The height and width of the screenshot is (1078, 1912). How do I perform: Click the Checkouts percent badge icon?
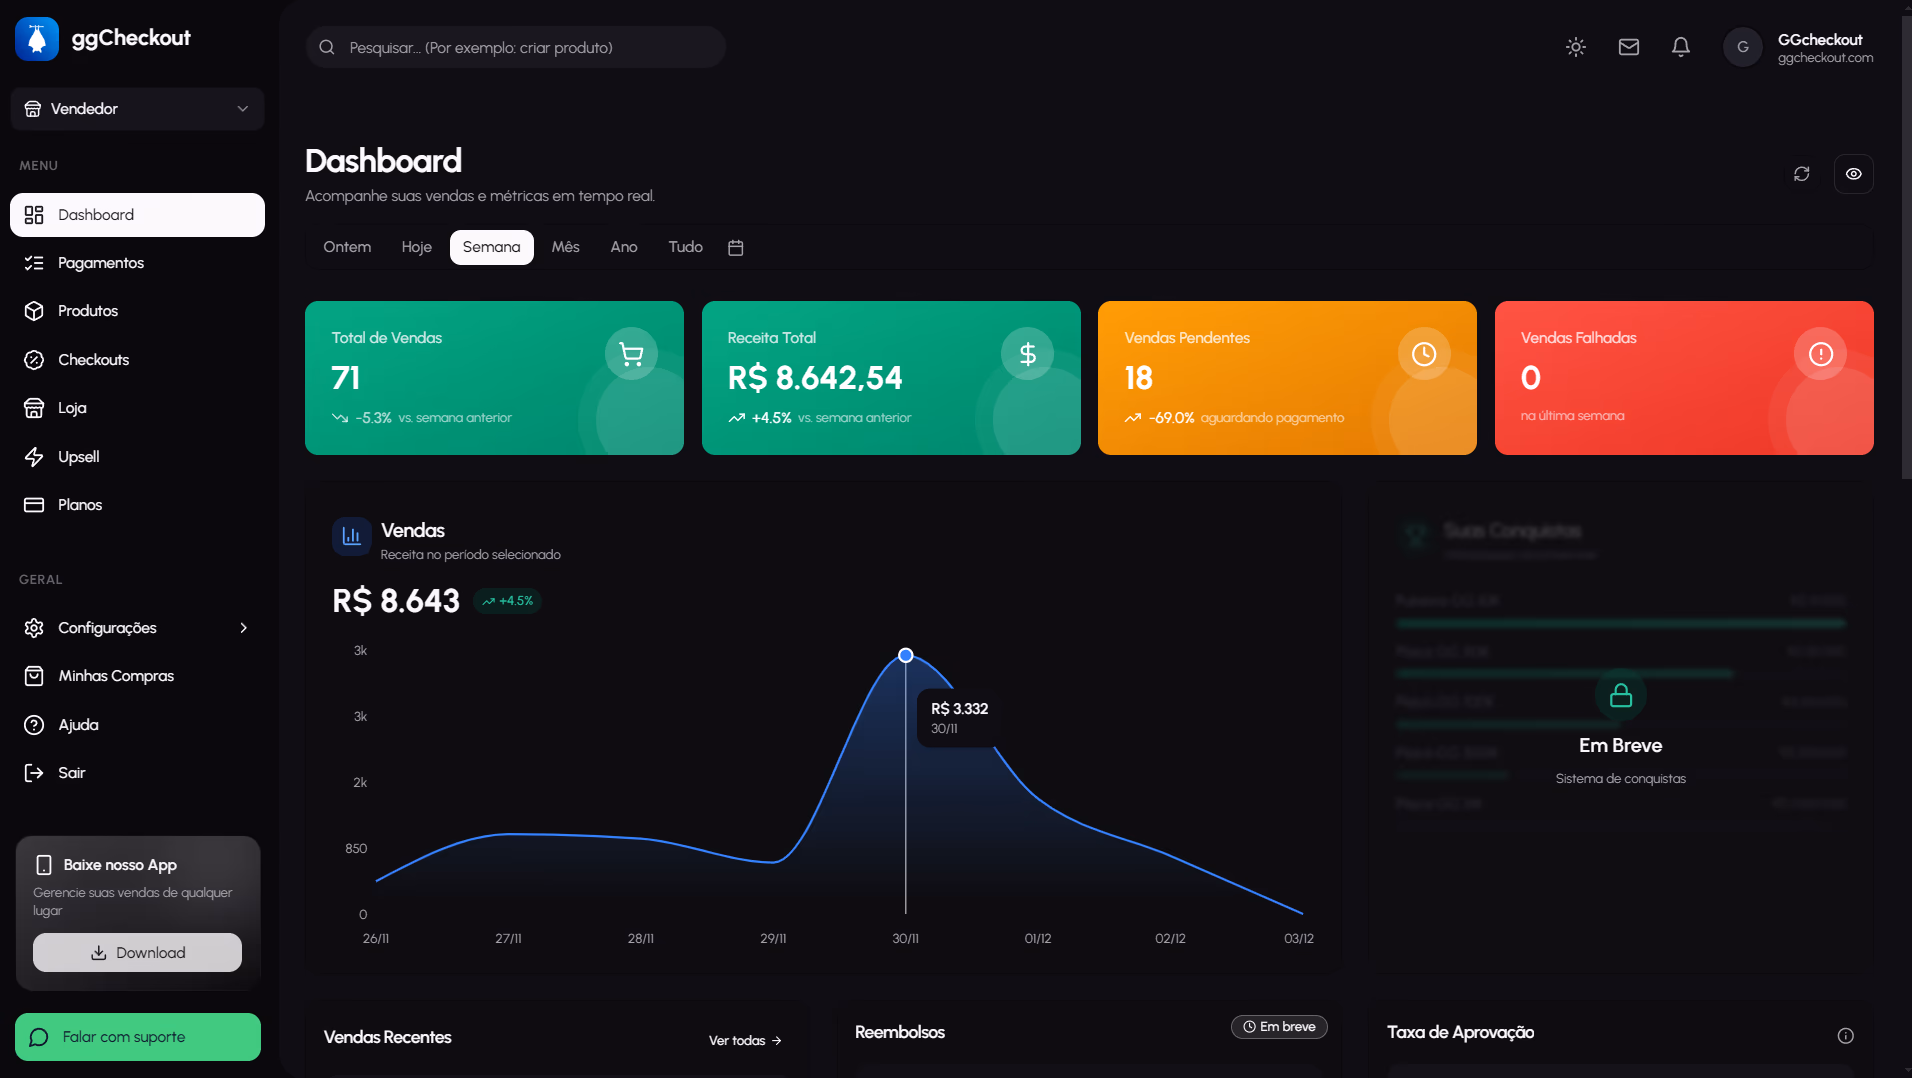[34, 360]
